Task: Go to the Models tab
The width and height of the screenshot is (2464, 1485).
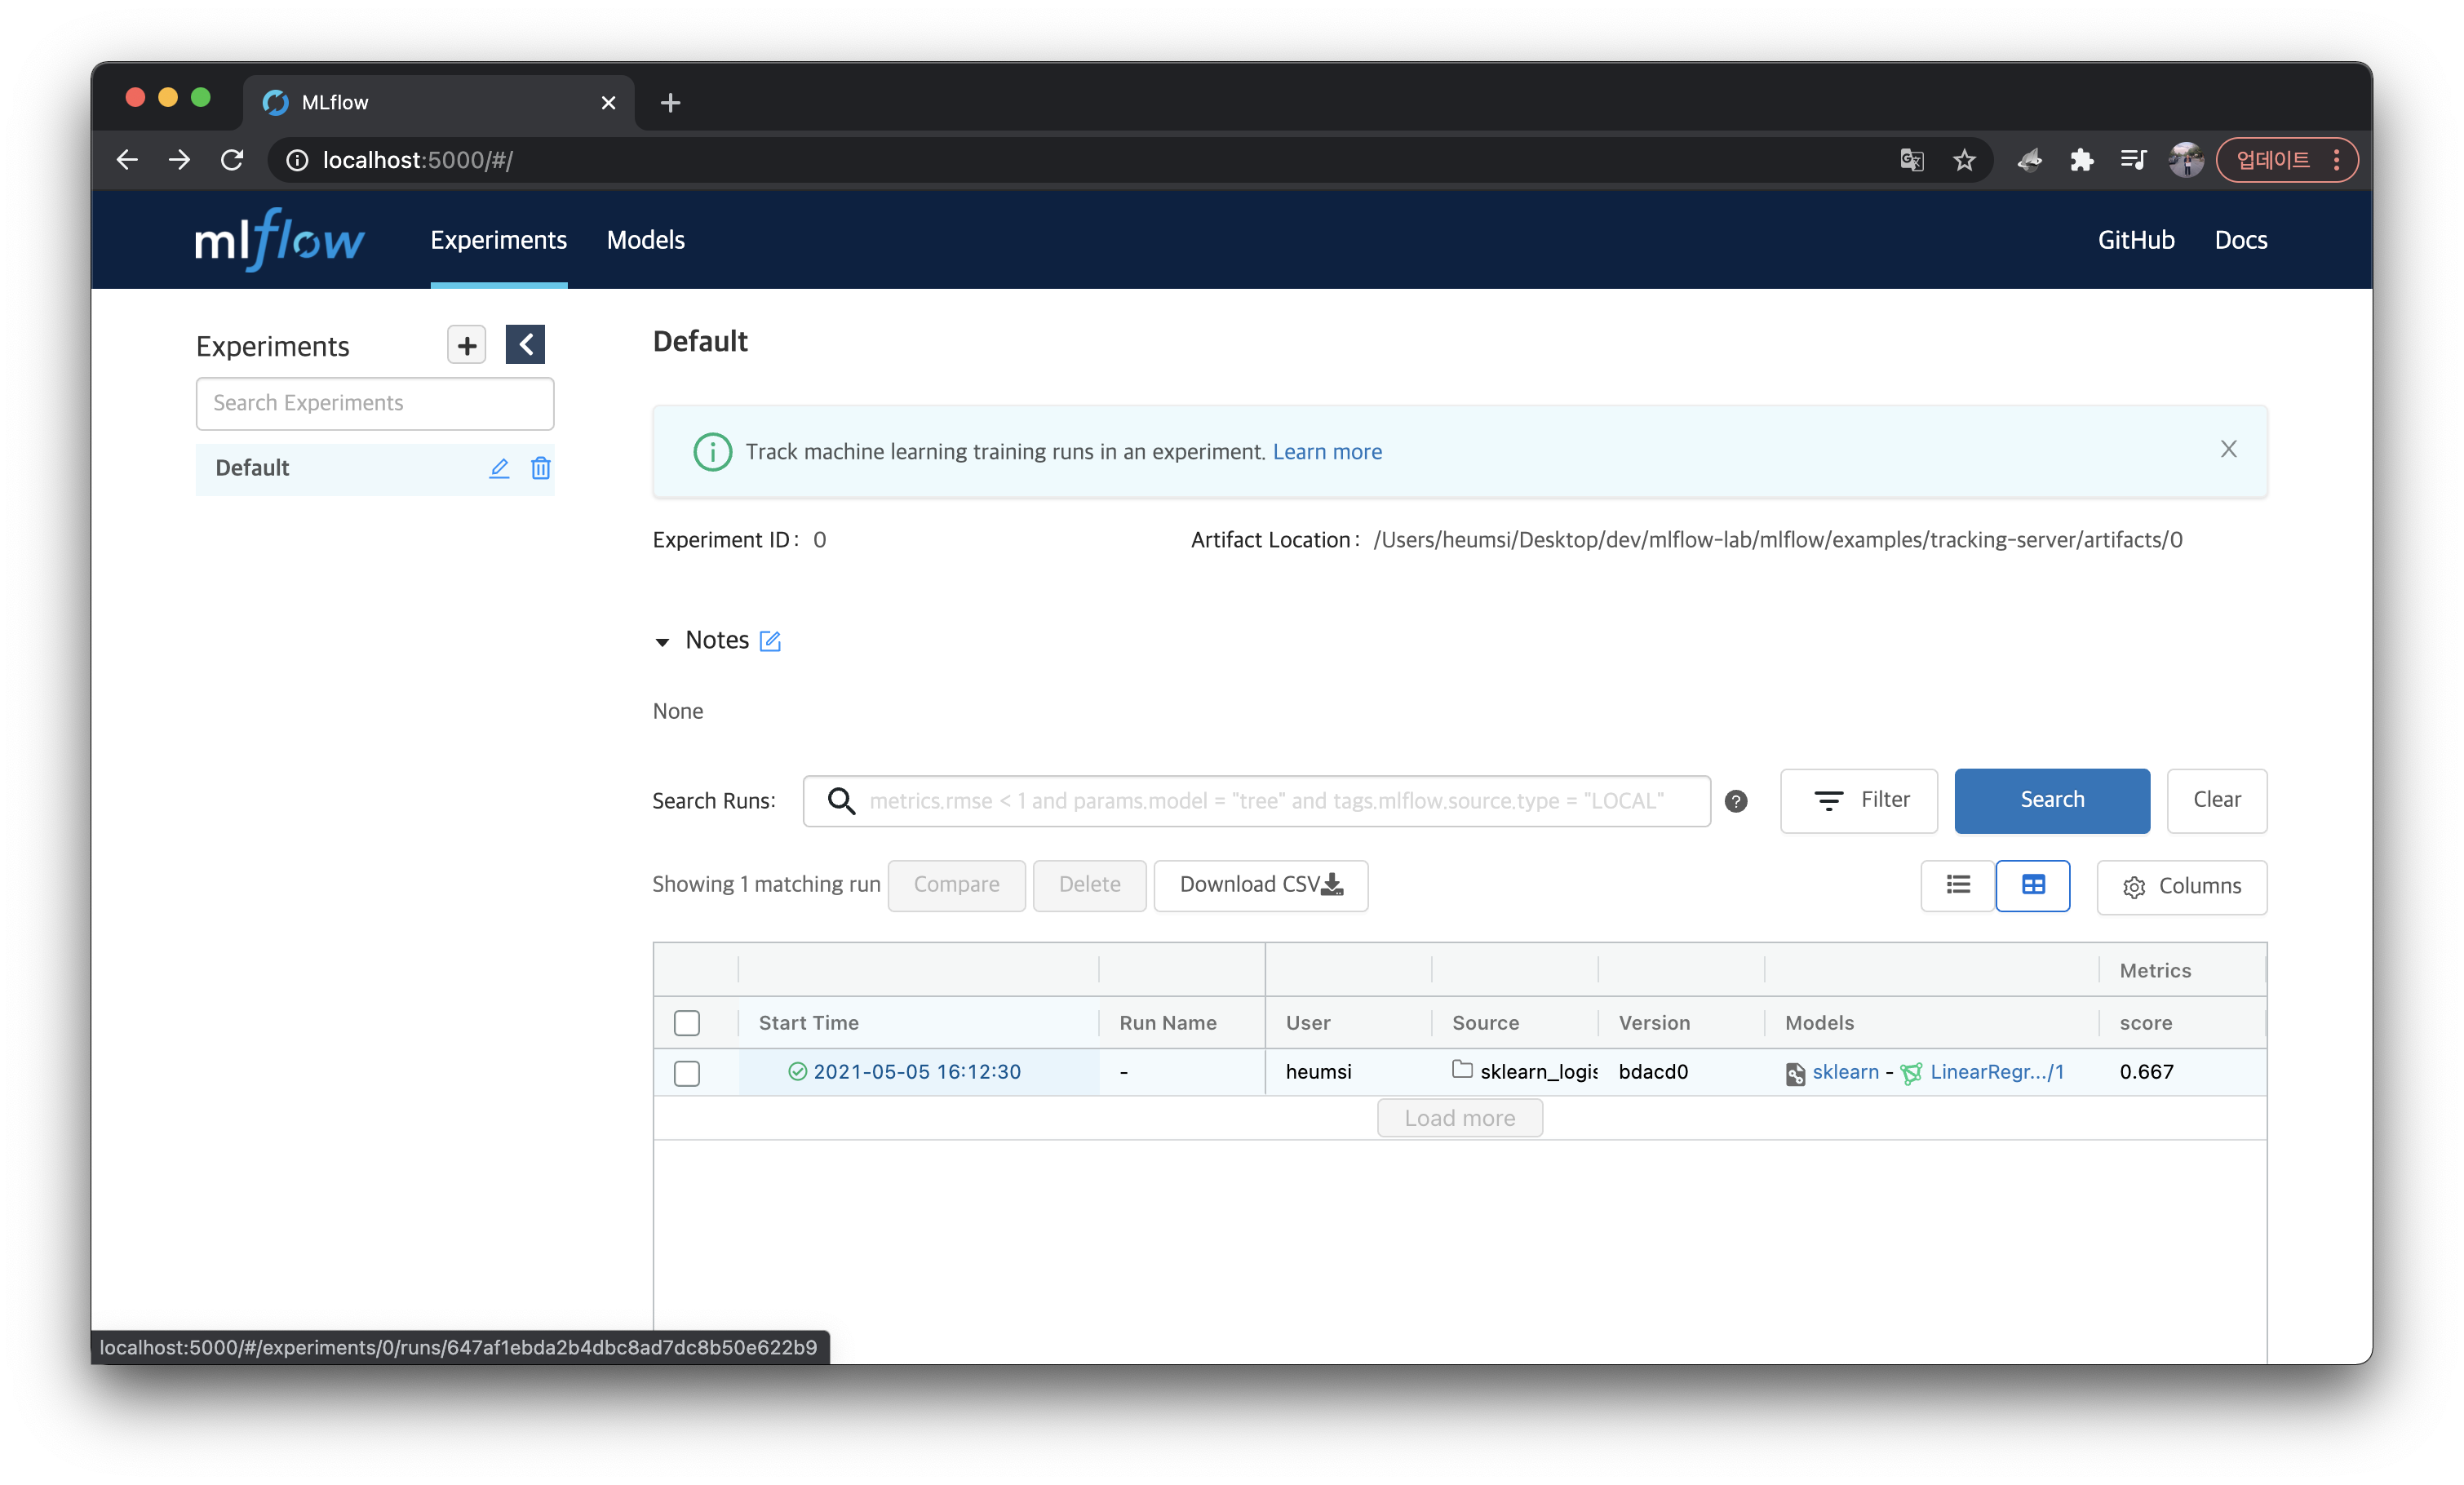Action: click(x=645, y=240)
